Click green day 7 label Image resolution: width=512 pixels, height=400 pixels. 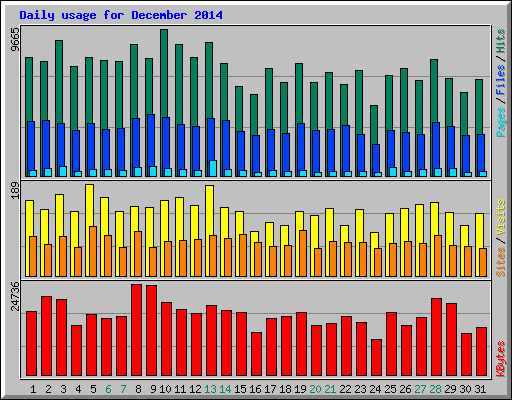click(x=123, y=389)
